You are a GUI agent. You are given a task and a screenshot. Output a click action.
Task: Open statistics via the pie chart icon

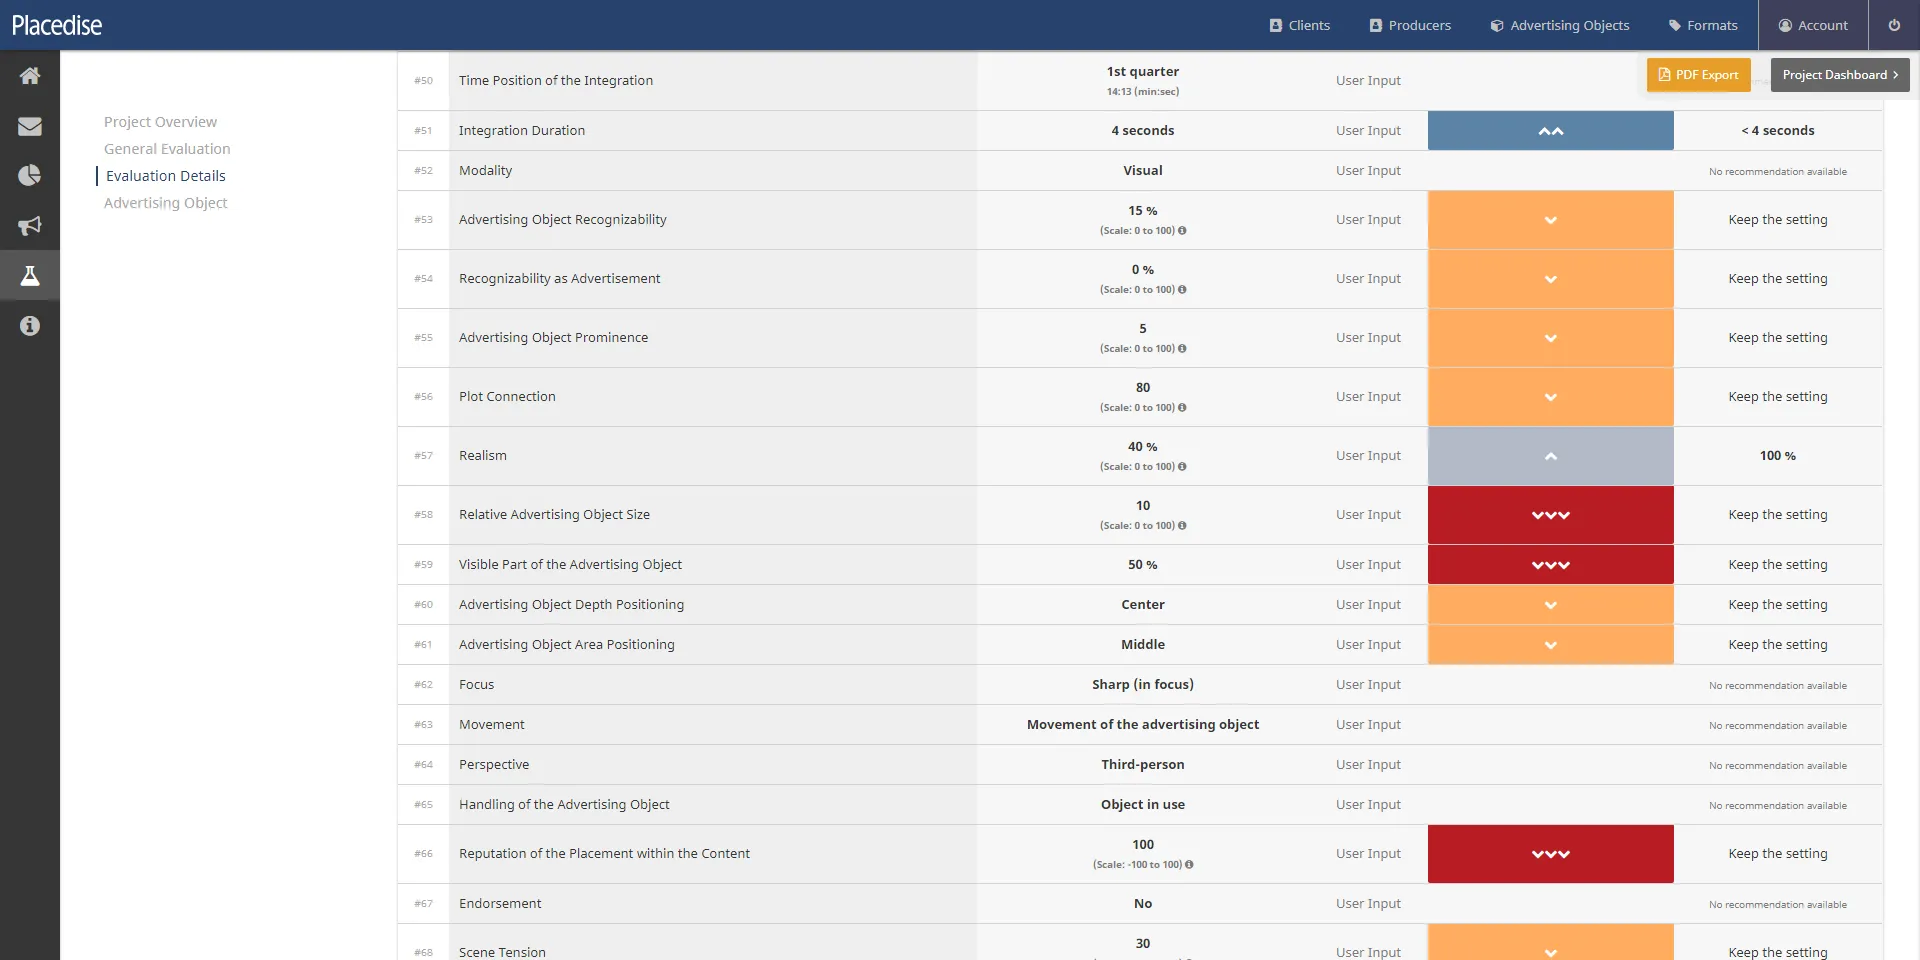[30, 175]
